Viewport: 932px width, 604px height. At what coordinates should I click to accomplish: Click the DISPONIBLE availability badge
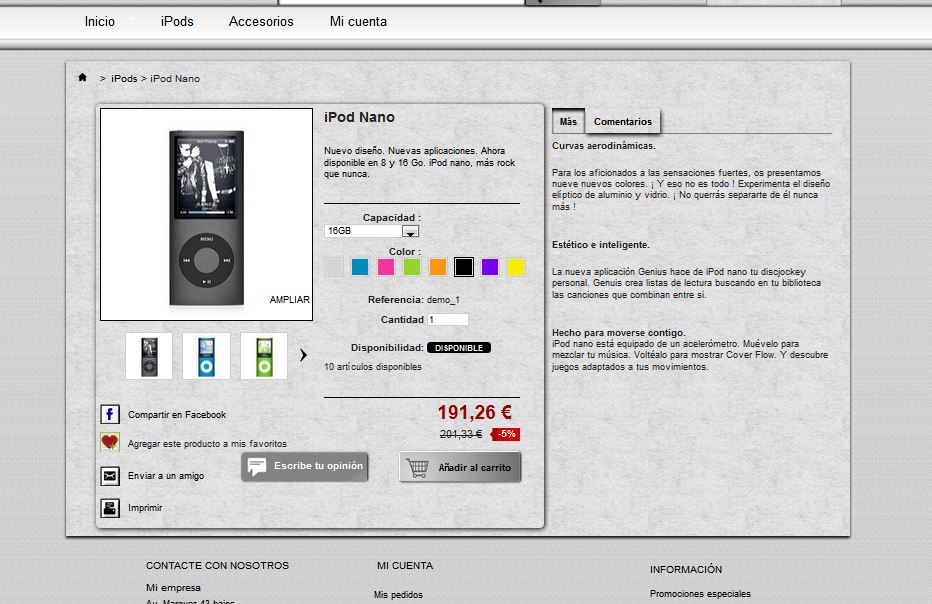(x=459, y=348)
